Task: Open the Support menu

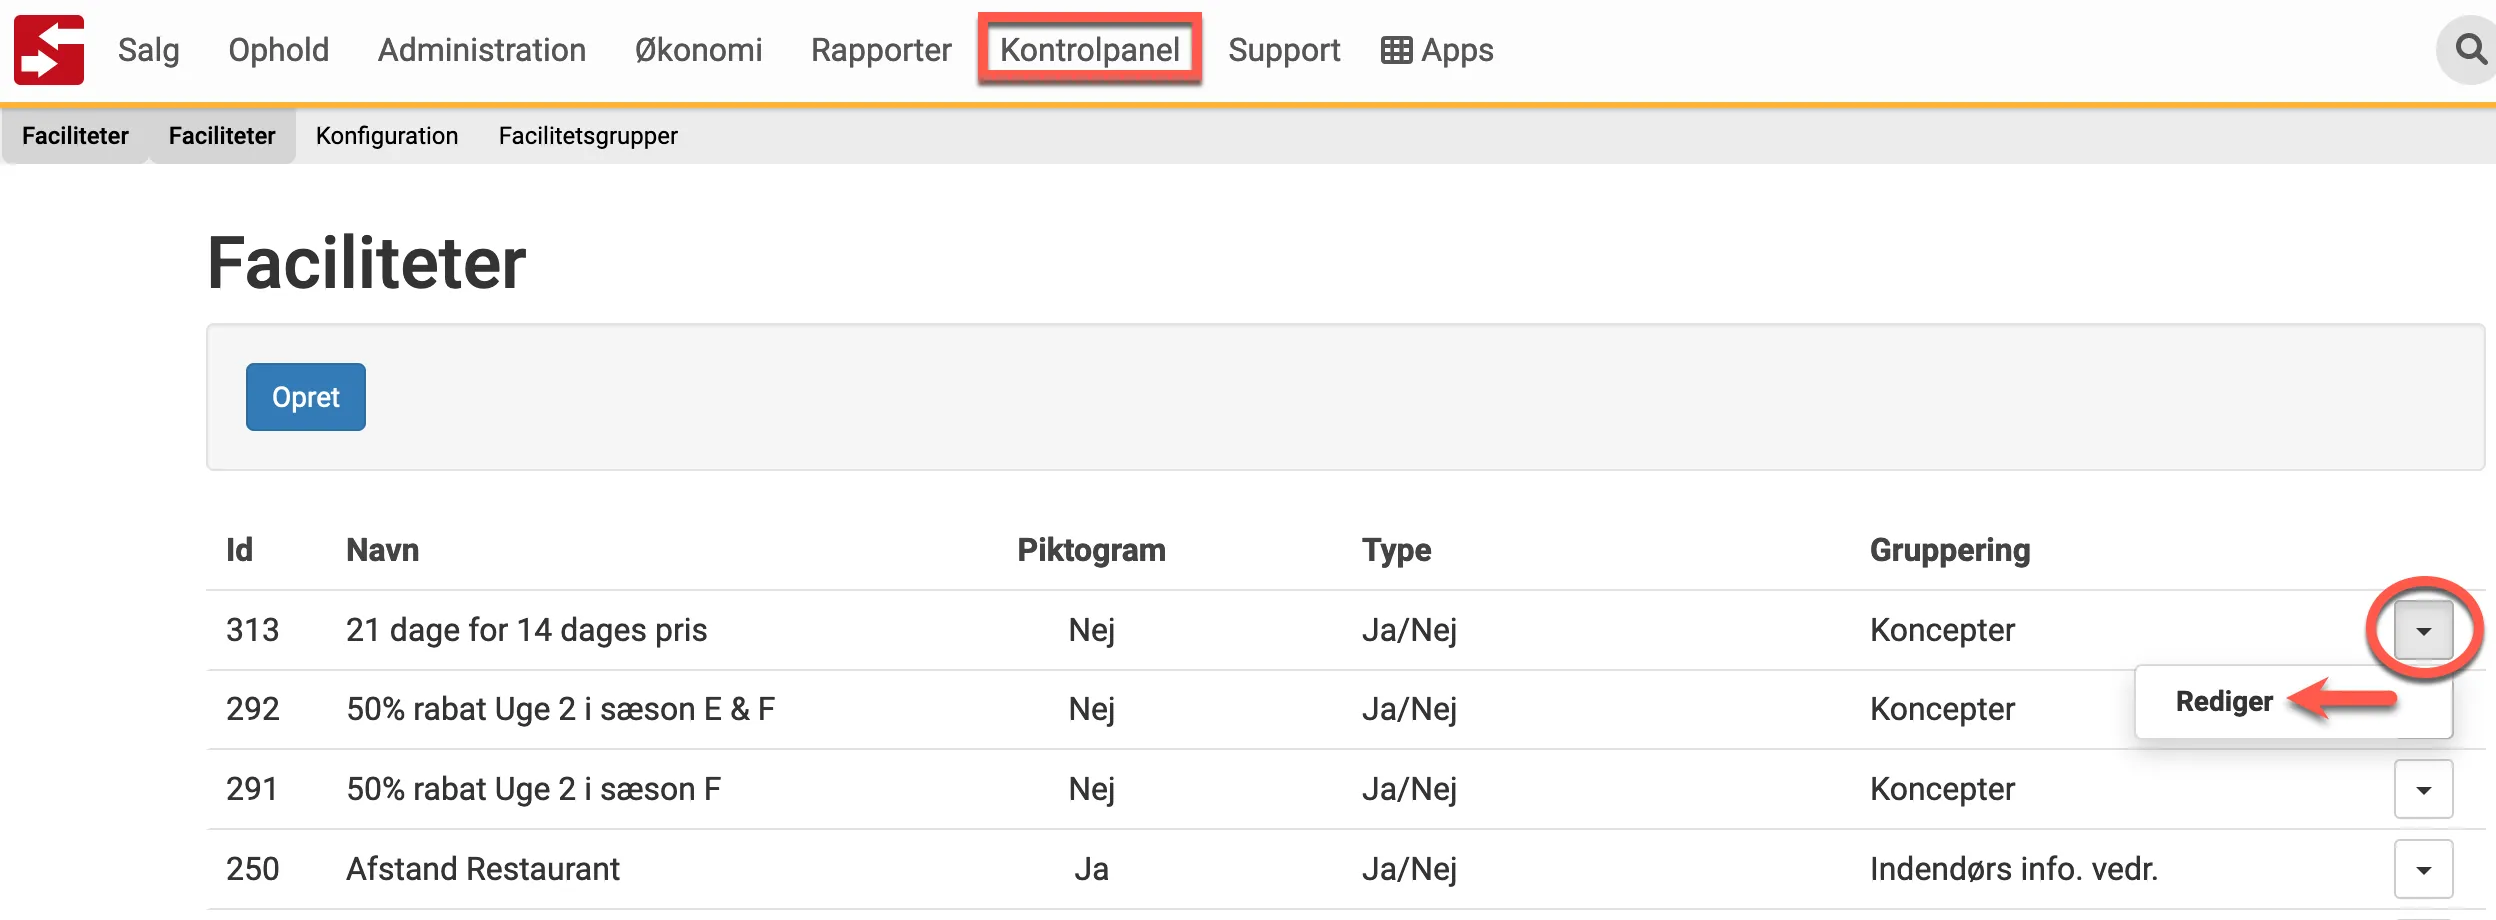Action: click(x=1283, y=50)
